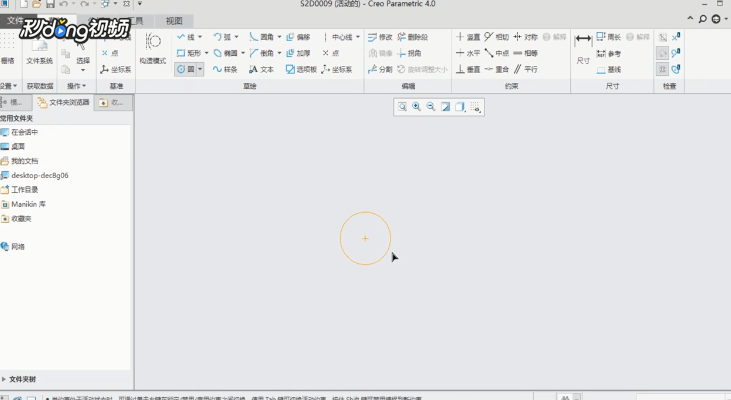Expand the 椭圆 tool dropdown arrow
The width and height of the screenshot is (731, 400).
coord(243,53)
